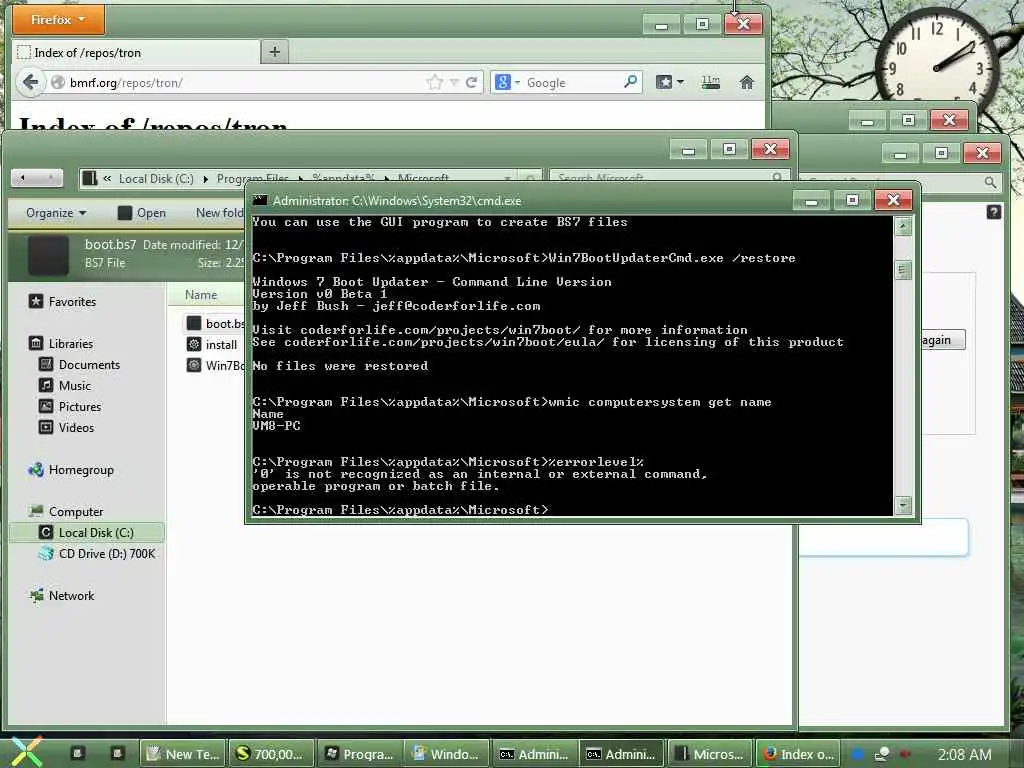Screen dimensions: 1024x768
Task: Click New folder in Explorer toolbar
Action: coord(219,213)
